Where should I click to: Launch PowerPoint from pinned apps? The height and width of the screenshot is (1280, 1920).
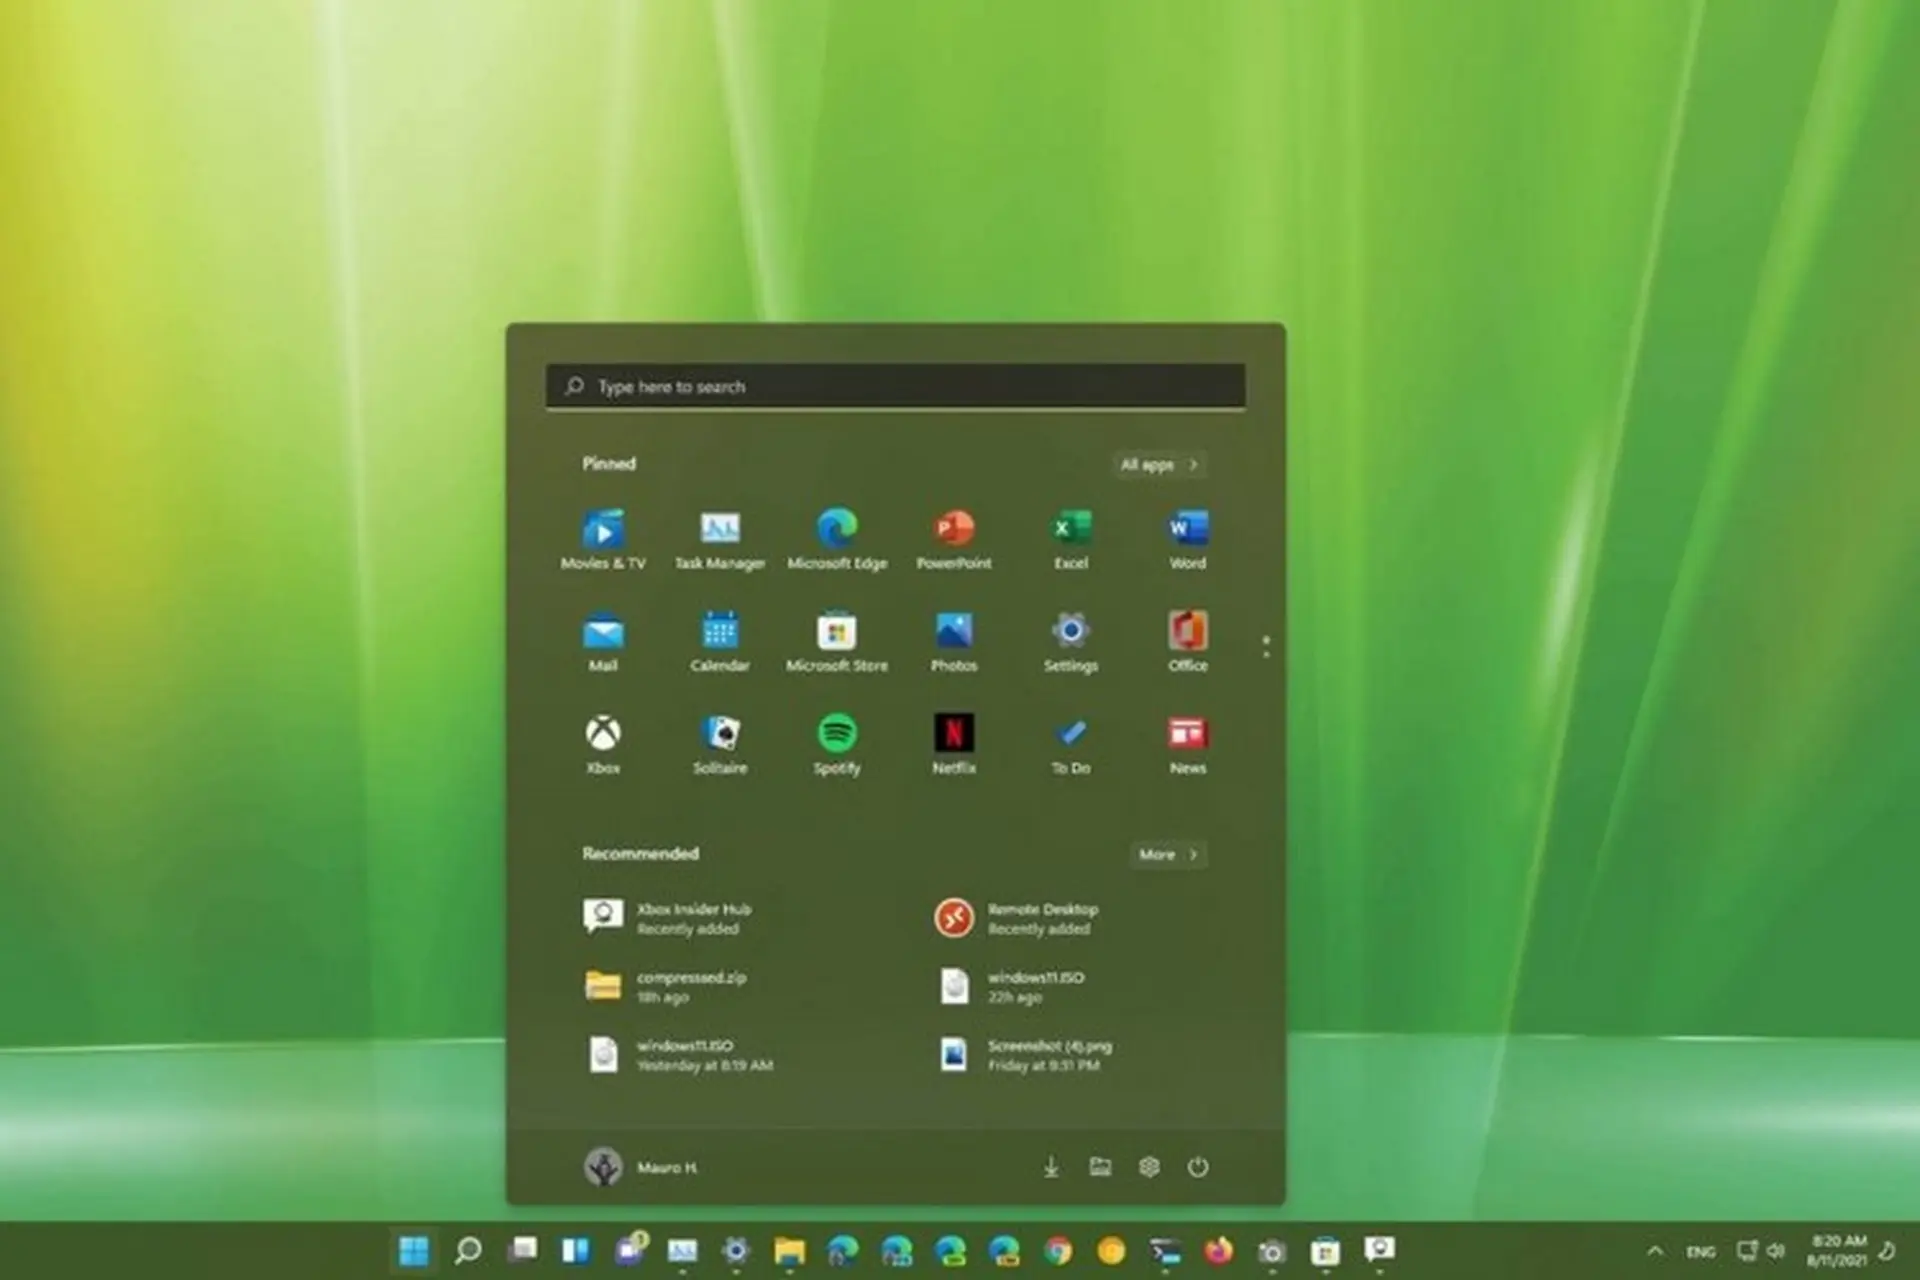click(954, 540)
